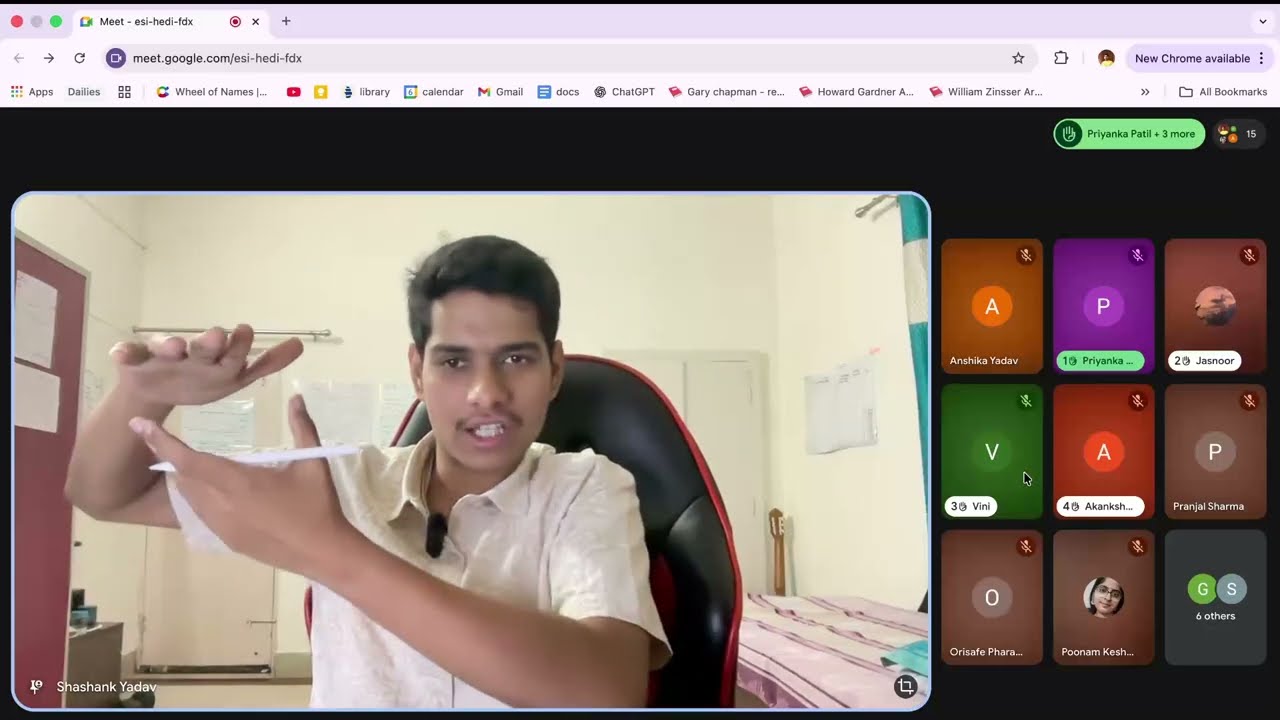The width and height of the screenshot is (1280, 720).
Task: Click the site info camera icon in address bar
Action: click(116, 58)
